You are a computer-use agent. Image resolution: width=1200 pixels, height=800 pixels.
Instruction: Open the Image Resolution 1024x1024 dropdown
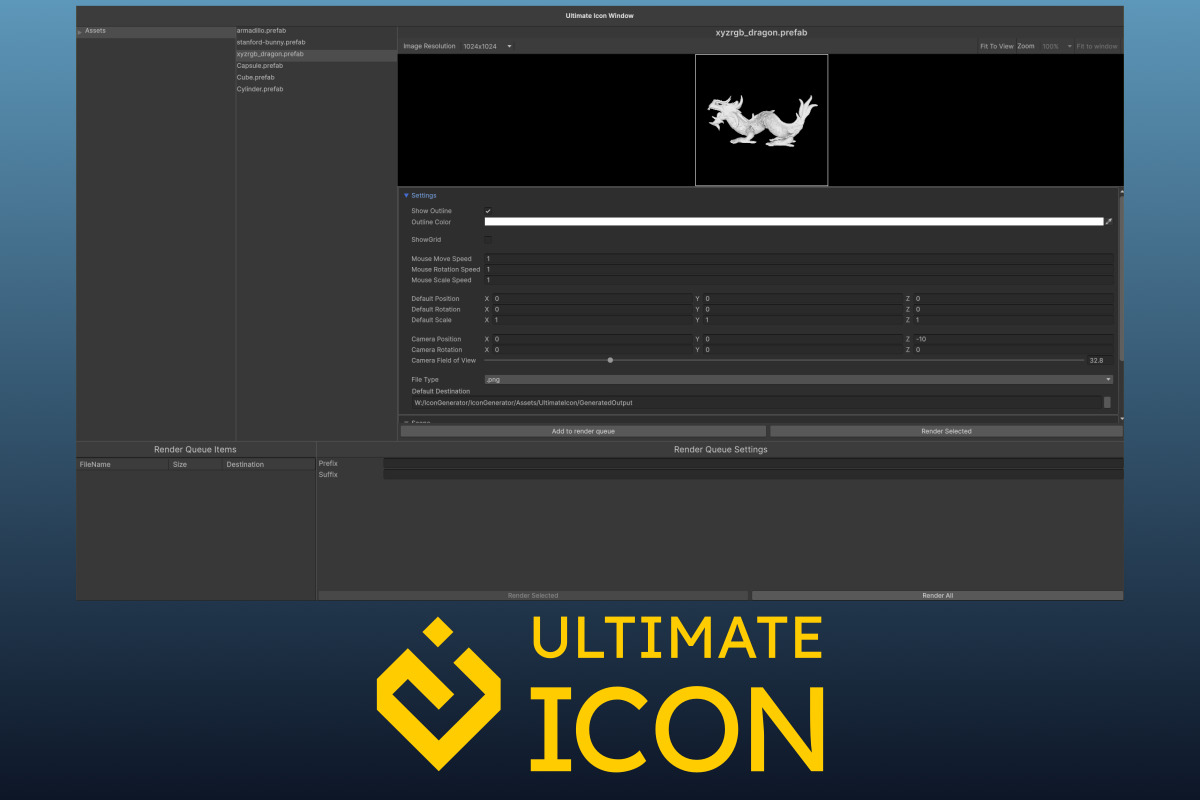[487, 46]
